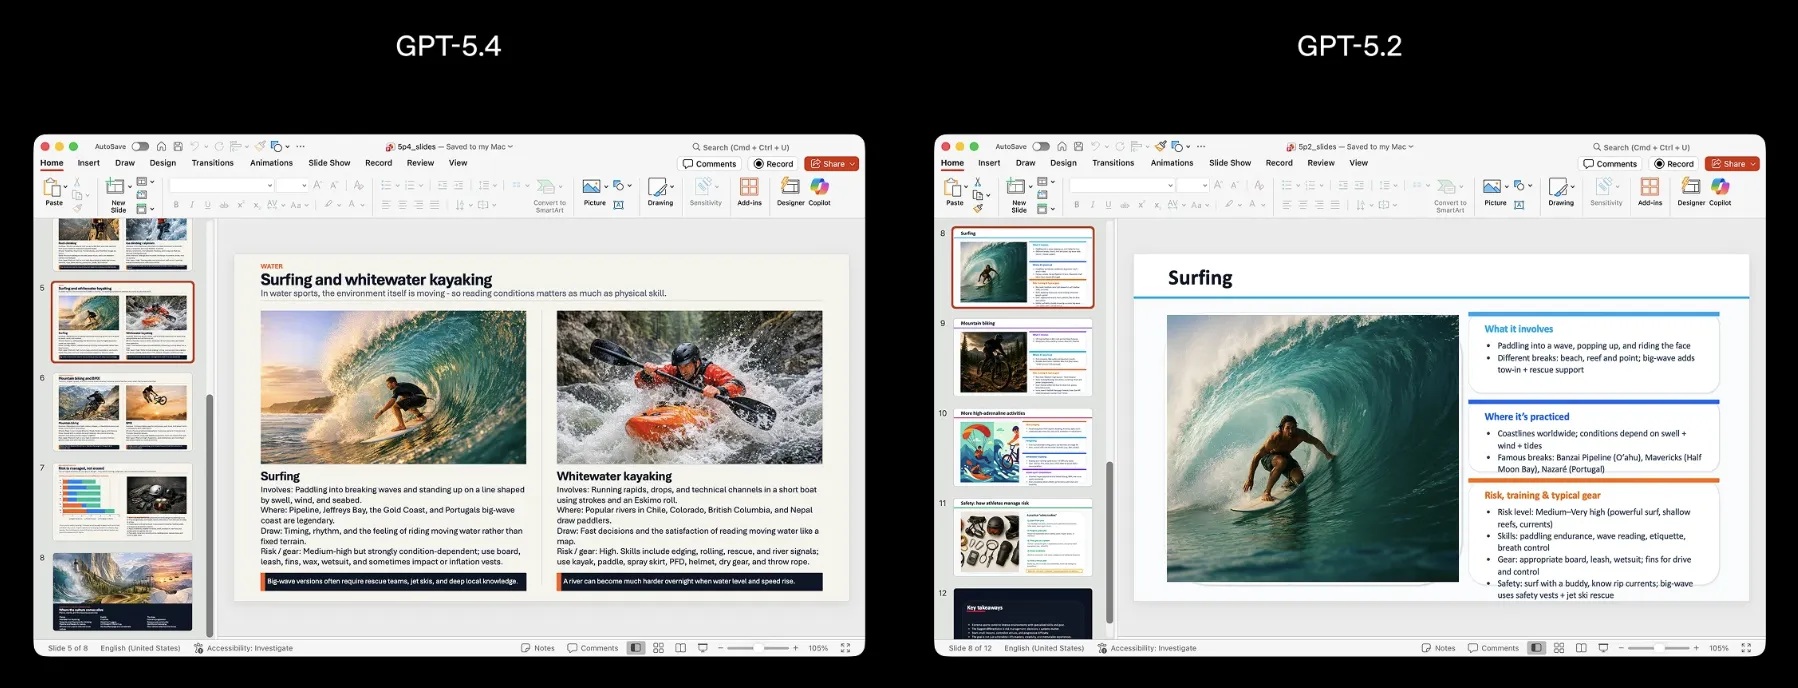Toggle AutoSave in the 5p4_slides window
The height and width of the screenshot is (688, 1798).
pyautogui.click(x=140, y=147)
